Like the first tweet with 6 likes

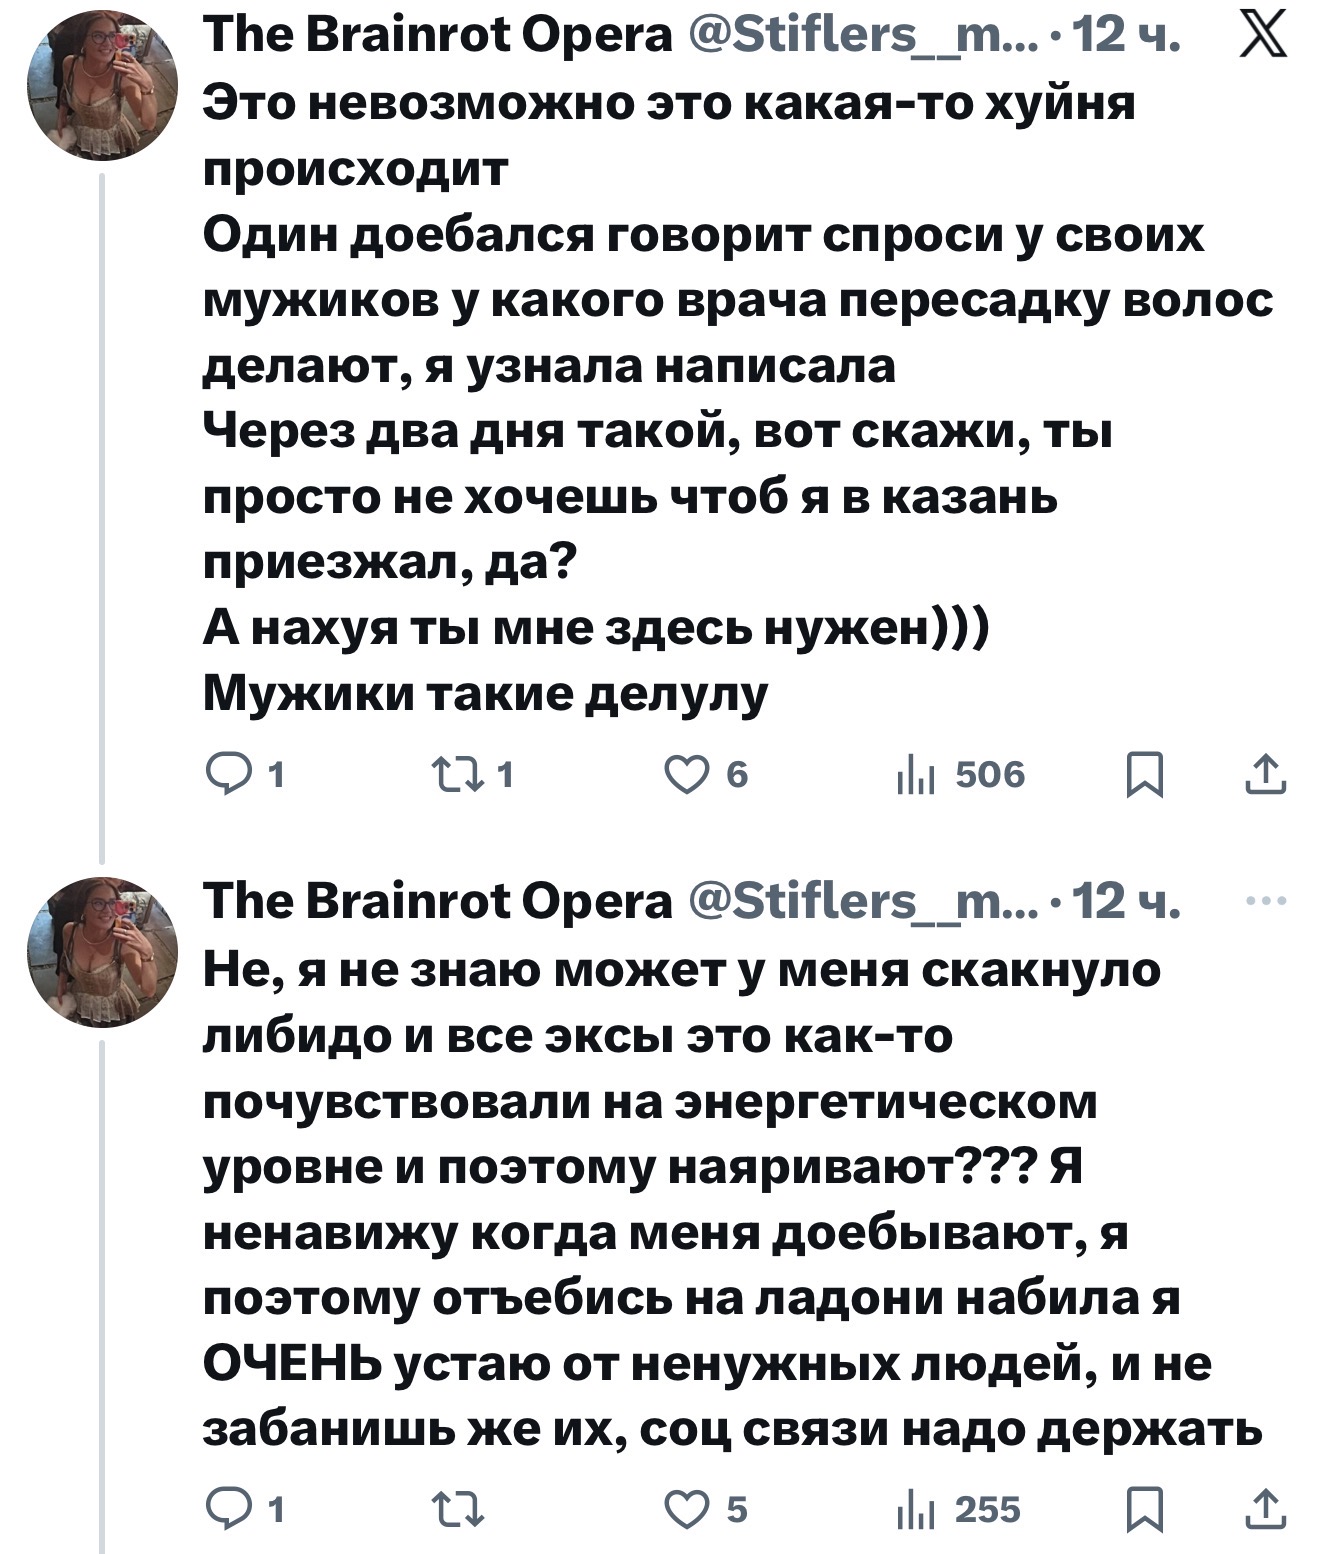tap(688, 775)
